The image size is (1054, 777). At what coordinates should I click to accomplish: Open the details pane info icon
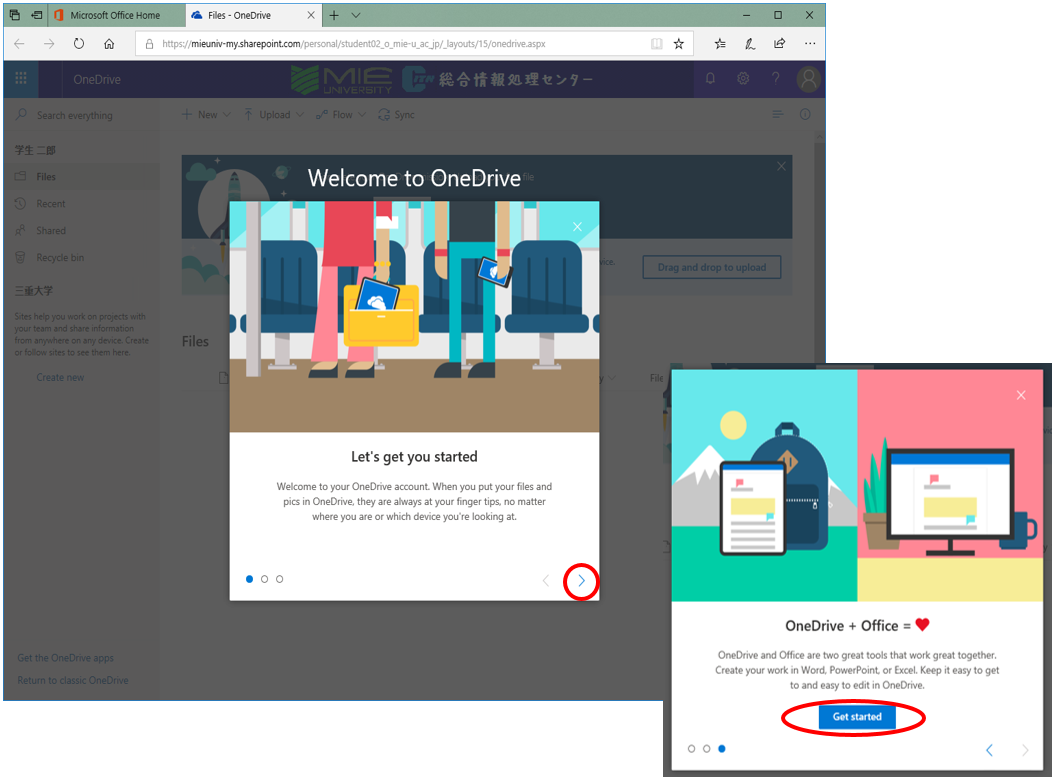[x=805, y=114]
